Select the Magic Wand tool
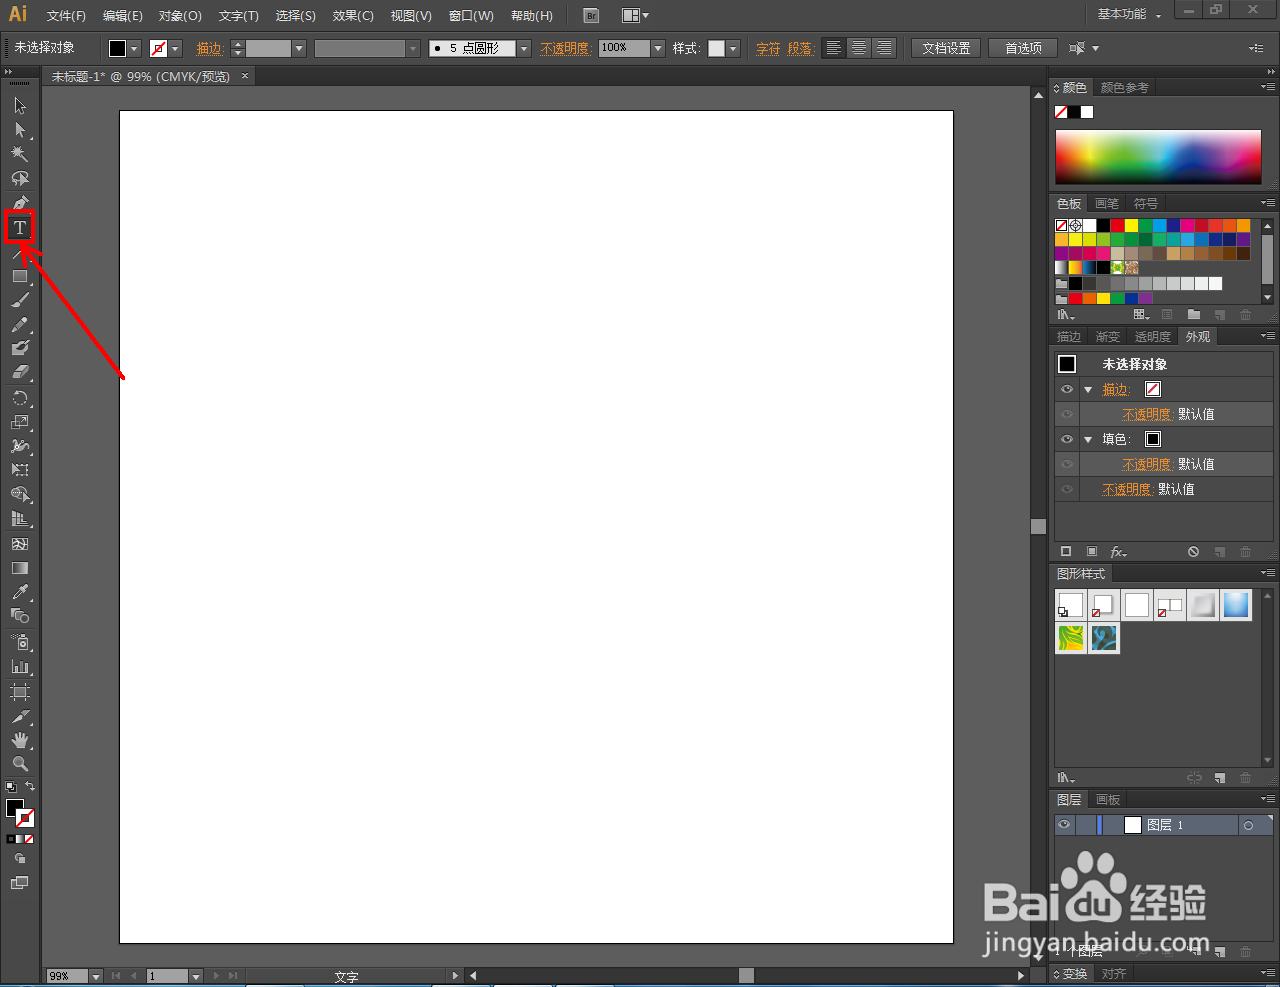Viewport: 1280px width, 987px height. click(x=19, y=154)
